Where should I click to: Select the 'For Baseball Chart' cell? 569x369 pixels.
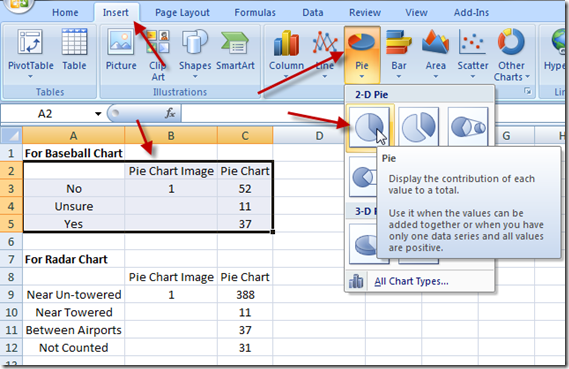click(x=74, y=153)
